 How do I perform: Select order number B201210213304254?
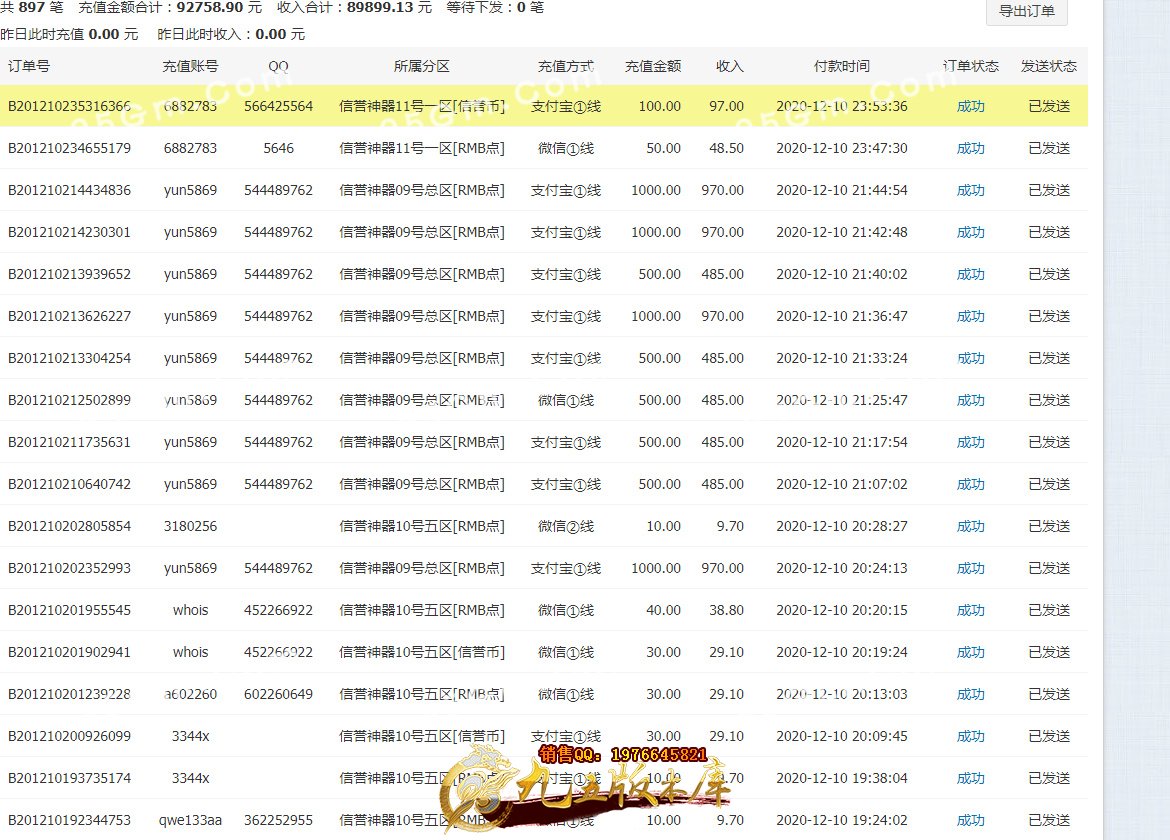coord(69,358)
